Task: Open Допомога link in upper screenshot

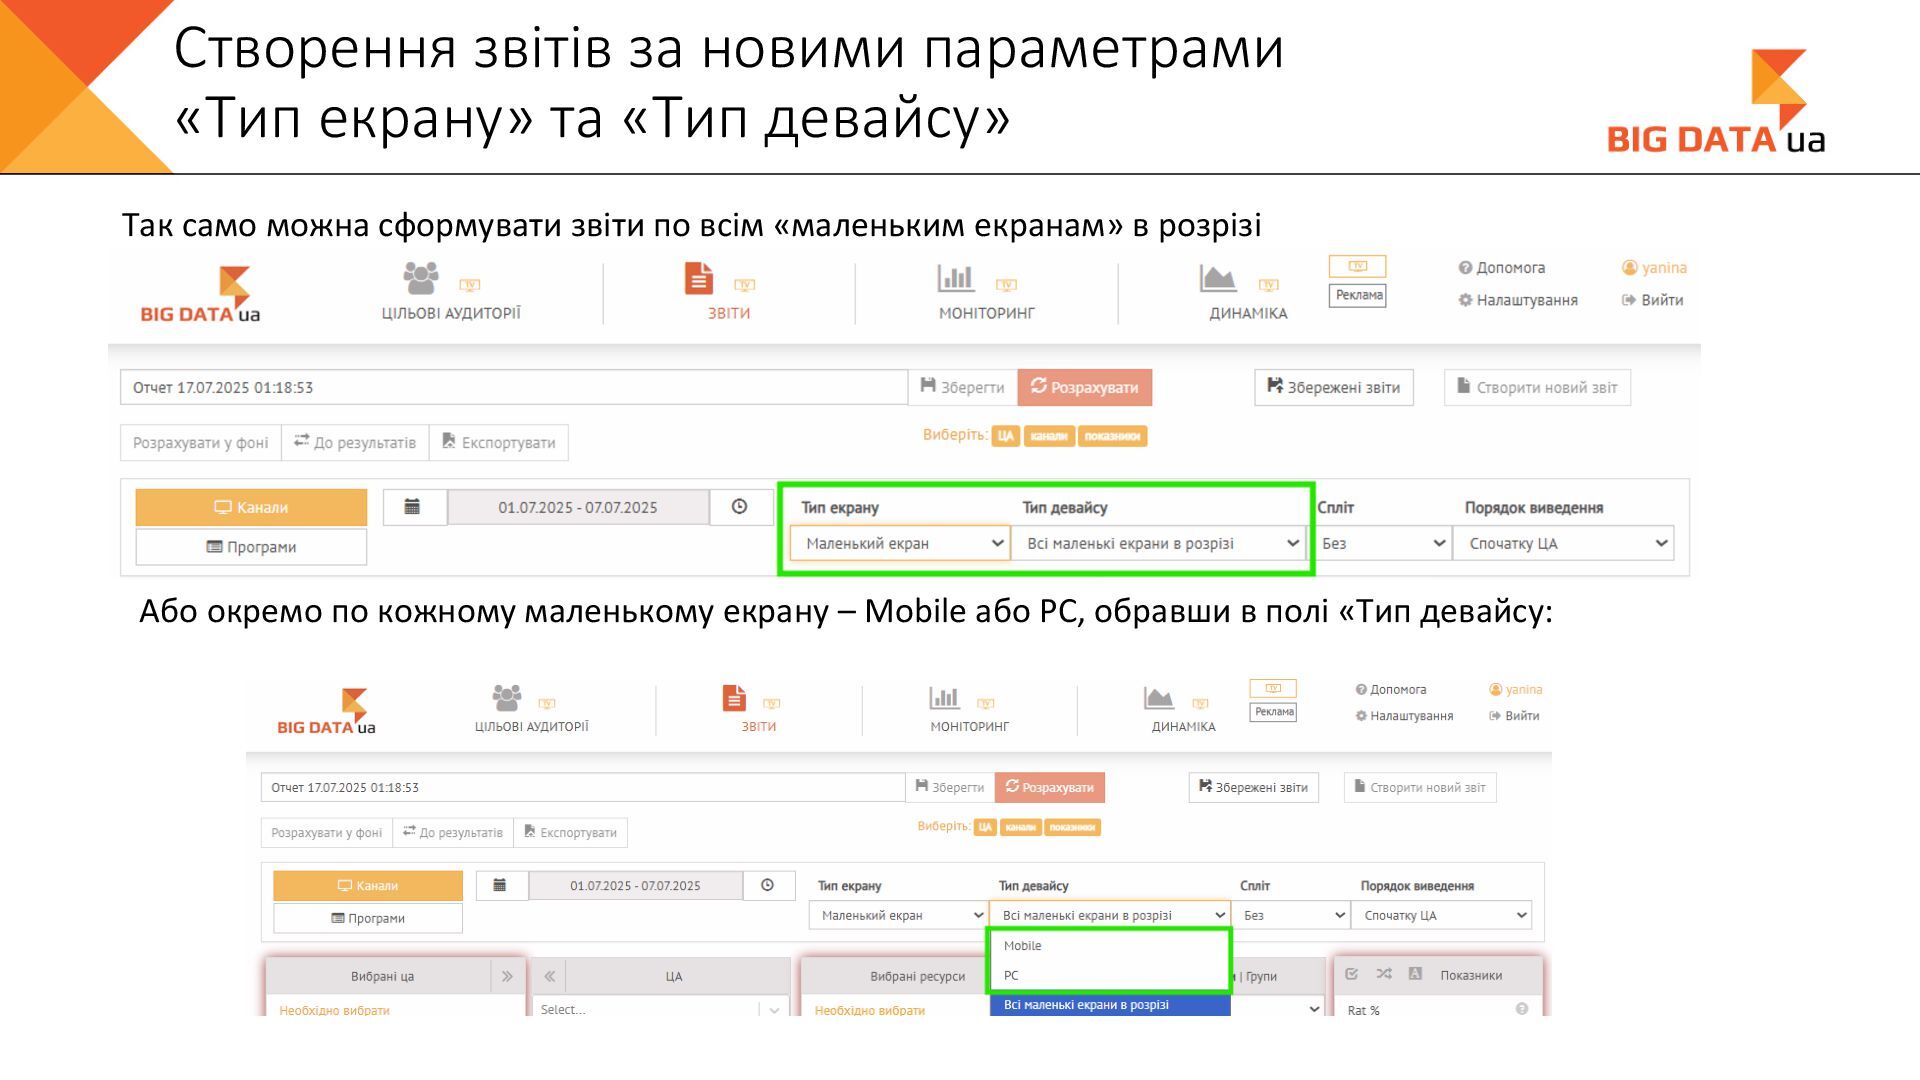Action: 1501,268
